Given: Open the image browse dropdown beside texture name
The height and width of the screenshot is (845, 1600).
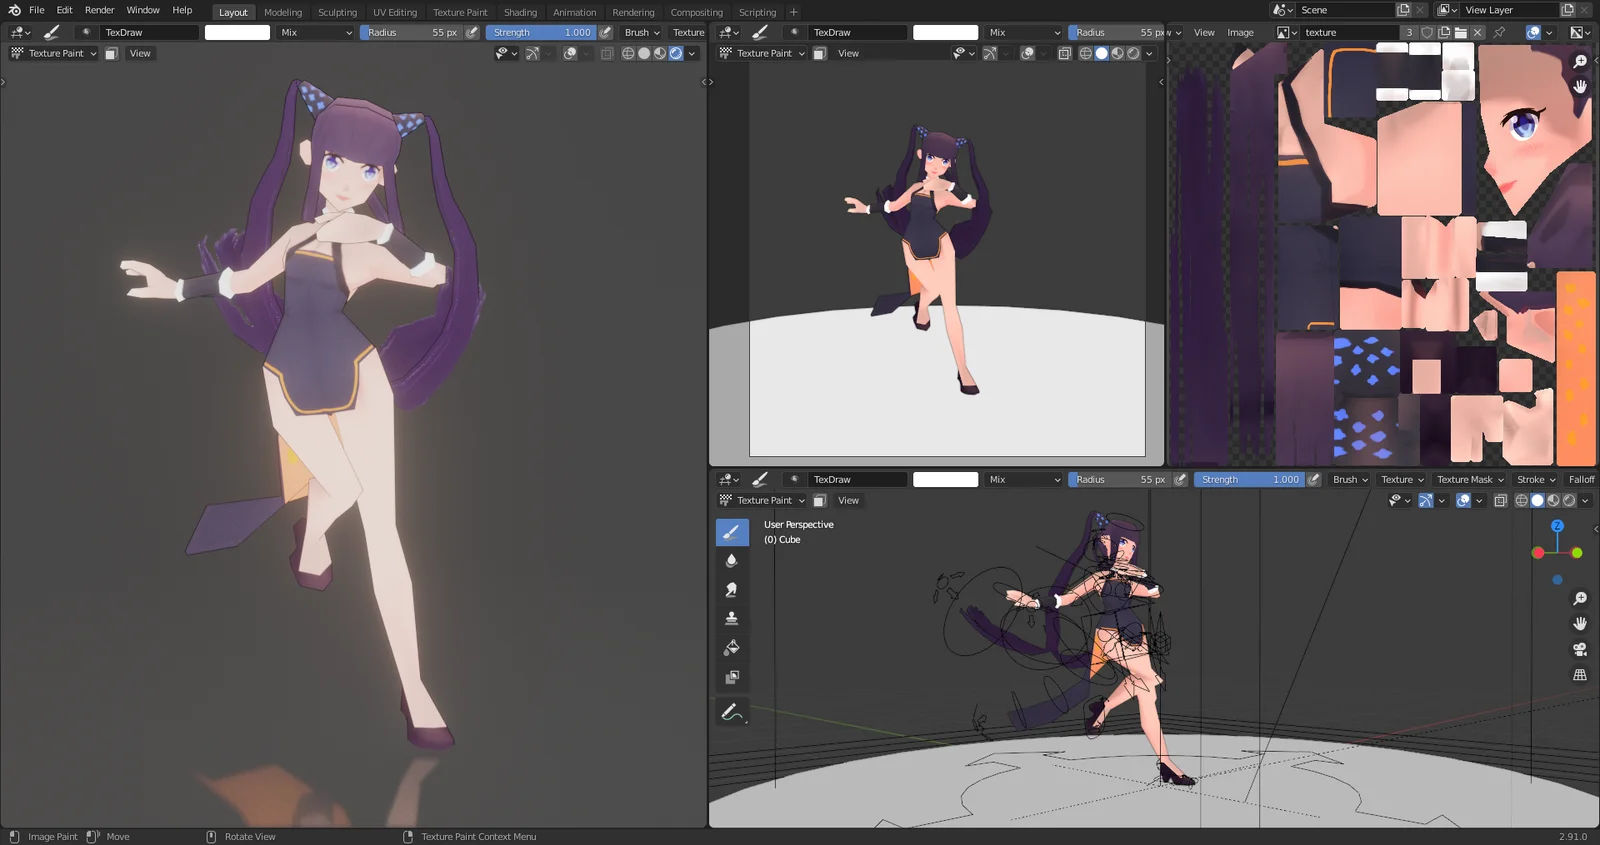Looking at the screenshot, I should pyautogui.click(x=1287, y=32).
